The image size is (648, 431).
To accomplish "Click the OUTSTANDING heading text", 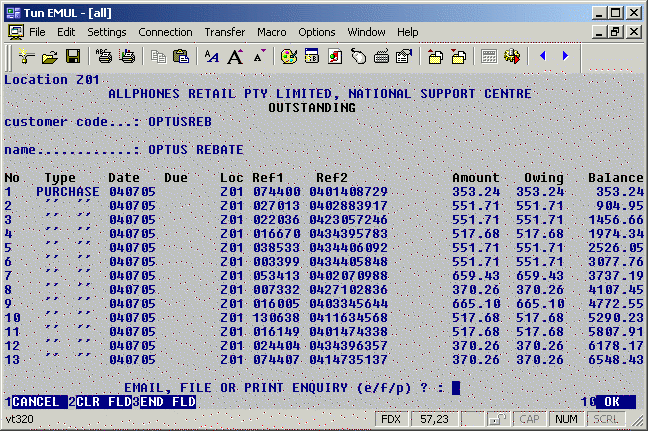I will tap(312, 108).
